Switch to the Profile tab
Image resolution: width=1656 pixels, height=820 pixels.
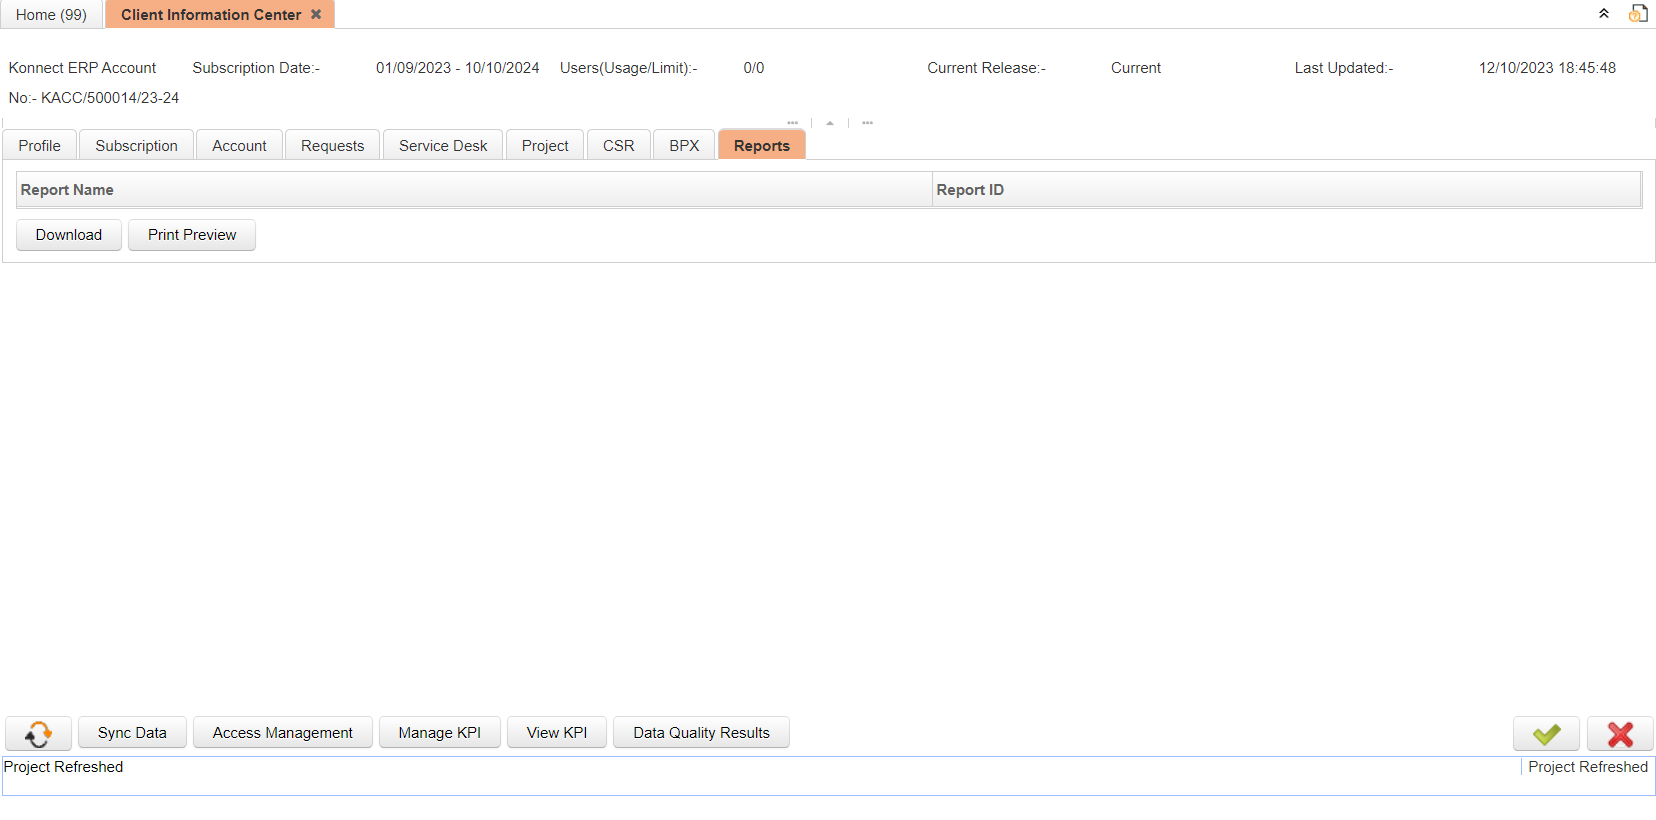[x=39, y=146]
